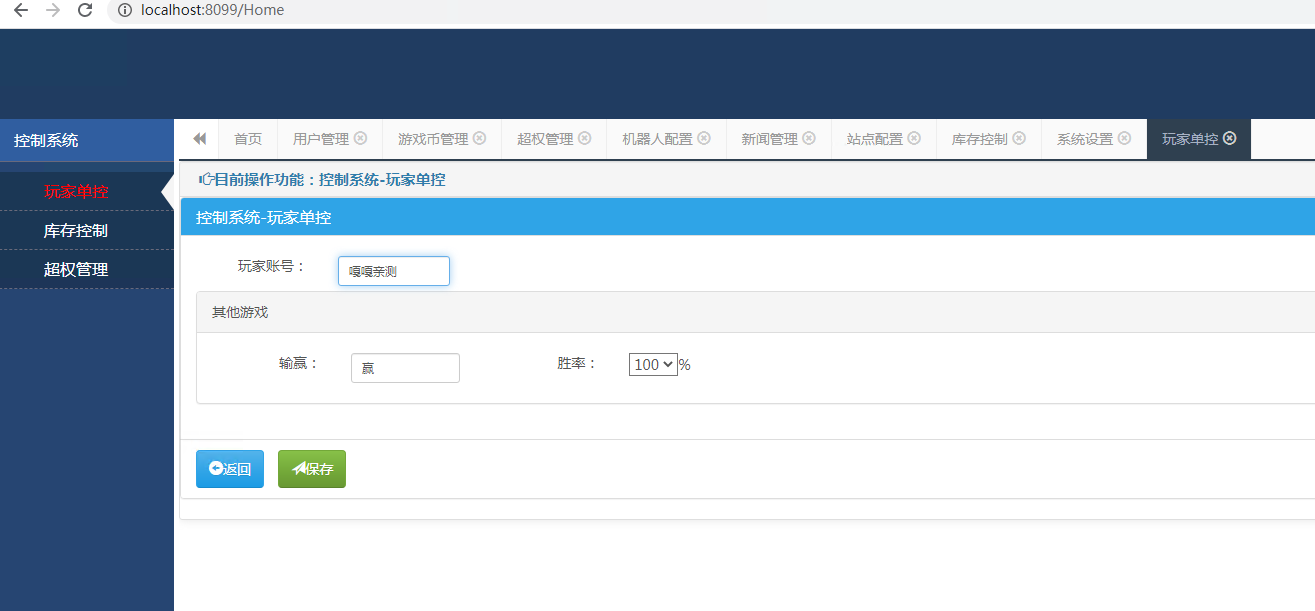
Task: Close the 库存控制 tab
Action: [x=1018, y=139]
